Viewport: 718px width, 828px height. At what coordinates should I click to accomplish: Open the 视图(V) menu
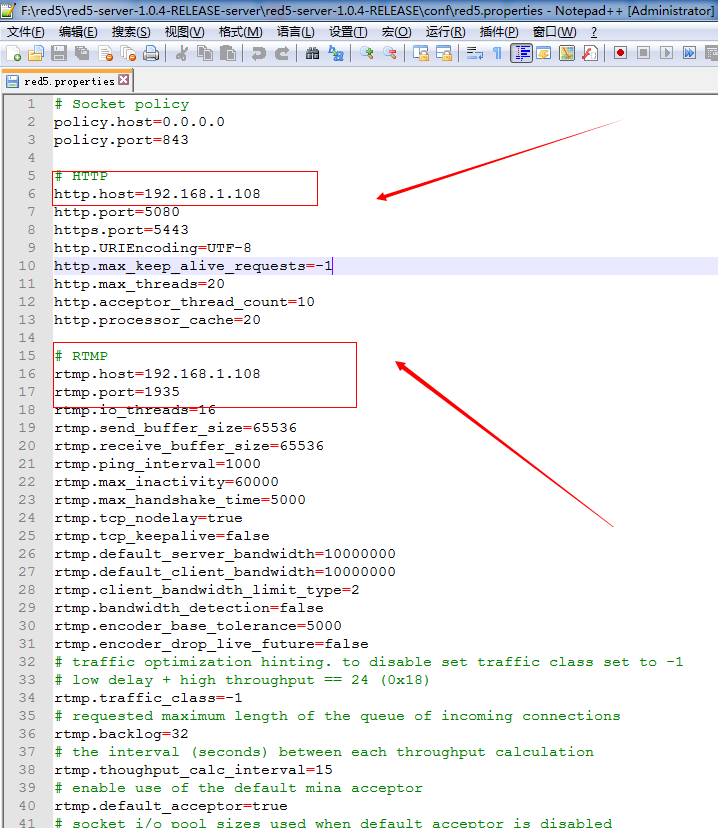(184, 32)
